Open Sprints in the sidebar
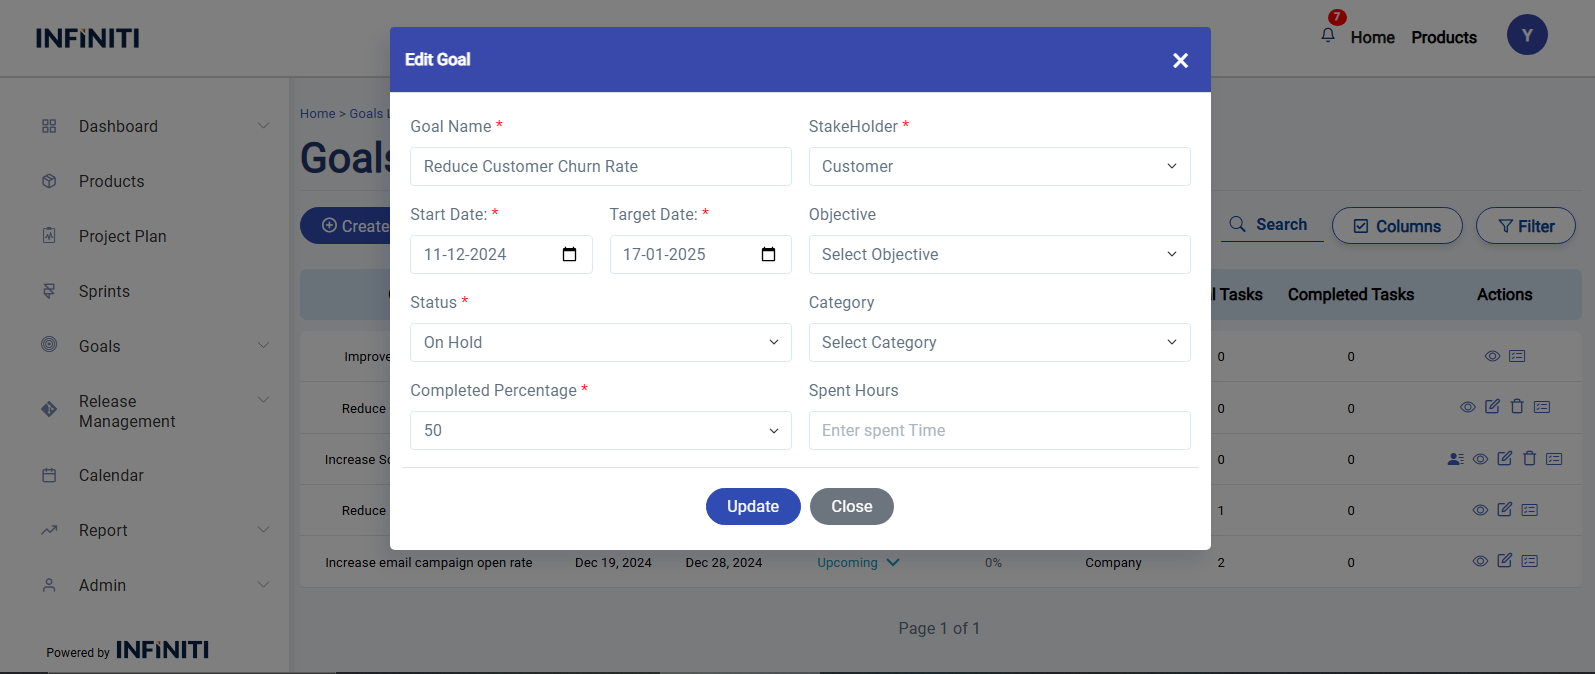Viewport: 1595px width, 674px height. [104, 291]
